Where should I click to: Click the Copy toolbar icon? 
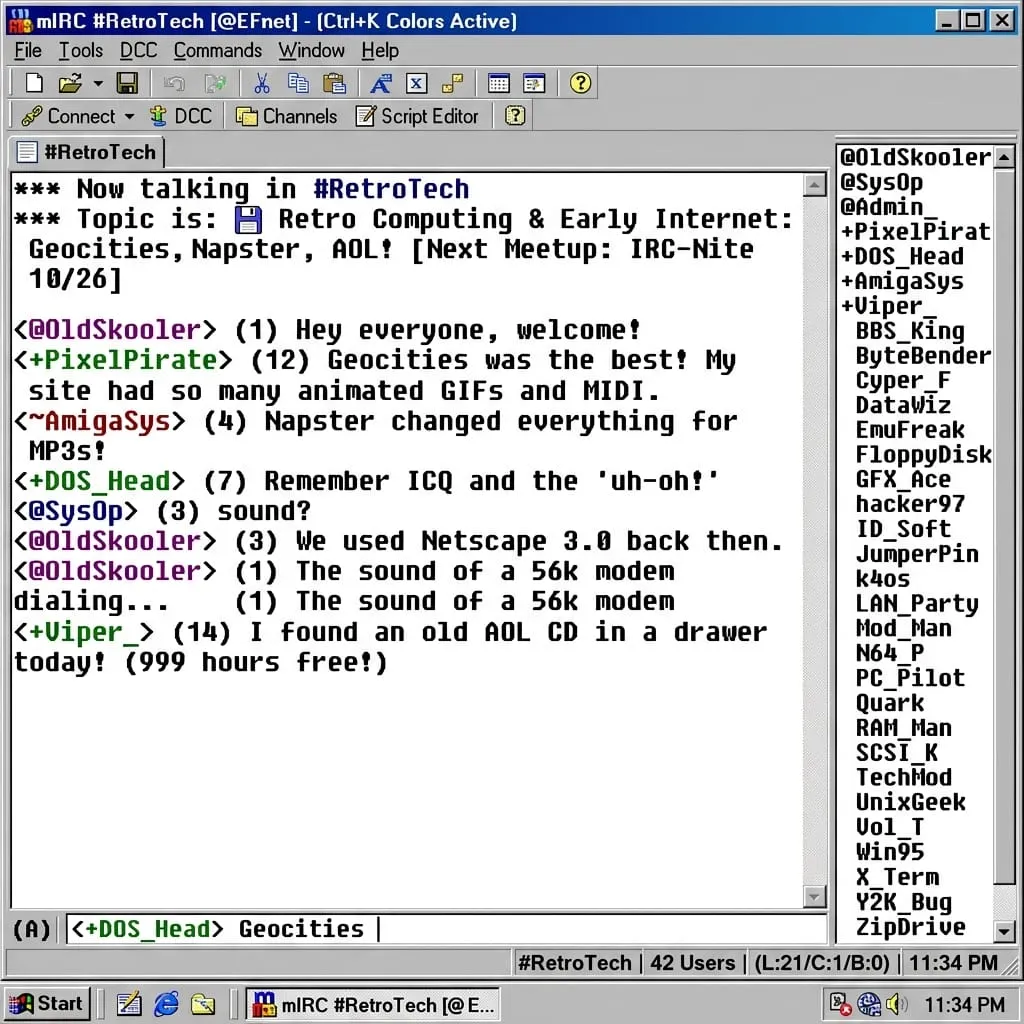coord(298,83)
